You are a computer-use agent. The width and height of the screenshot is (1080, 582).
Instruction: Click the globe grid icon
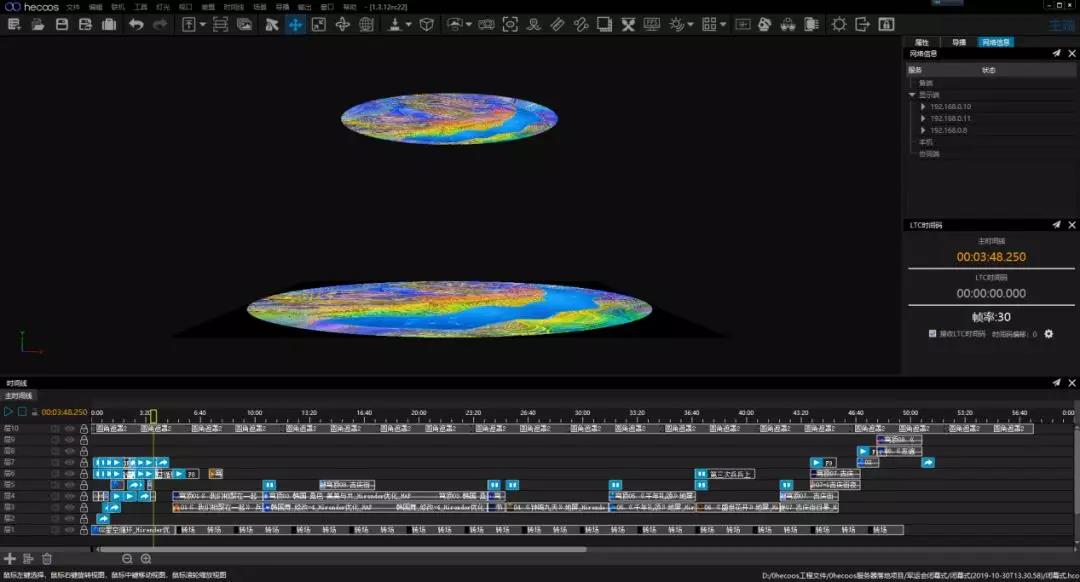point(366,25)
